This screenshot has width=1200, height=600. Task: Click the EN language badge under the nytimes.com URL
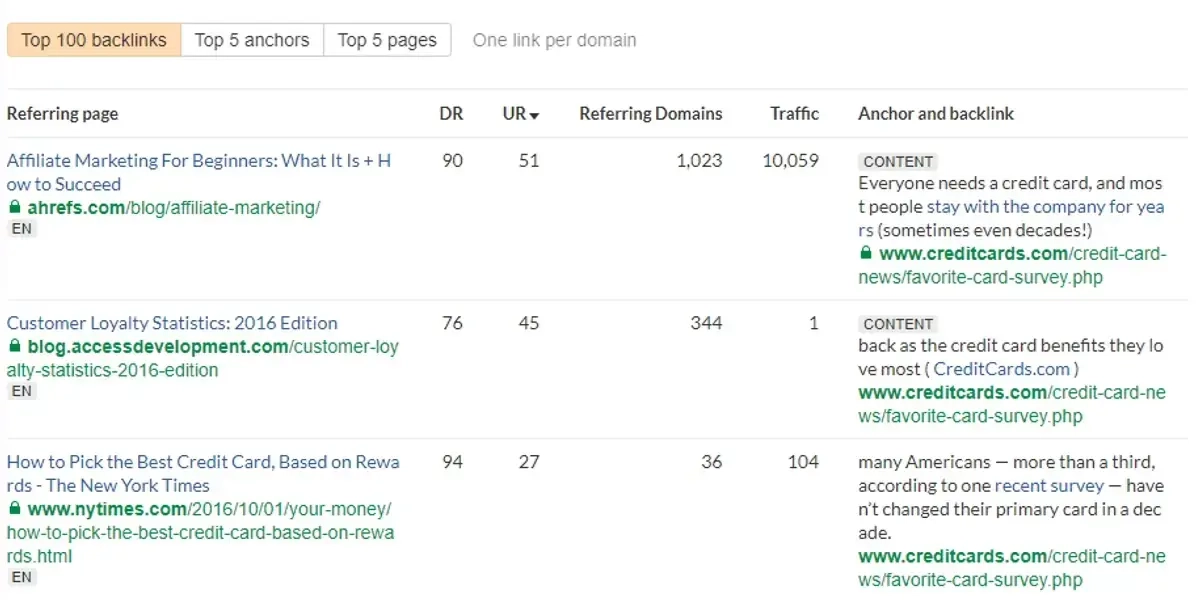pos(21,577)
